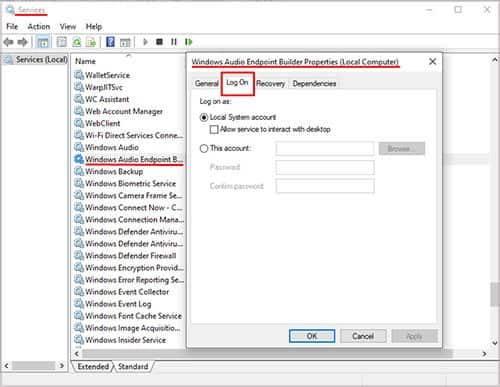Screen dimensions: 500x387
Task: Click the gear icon beside Windows Backup
Action: tap(79, 171)
